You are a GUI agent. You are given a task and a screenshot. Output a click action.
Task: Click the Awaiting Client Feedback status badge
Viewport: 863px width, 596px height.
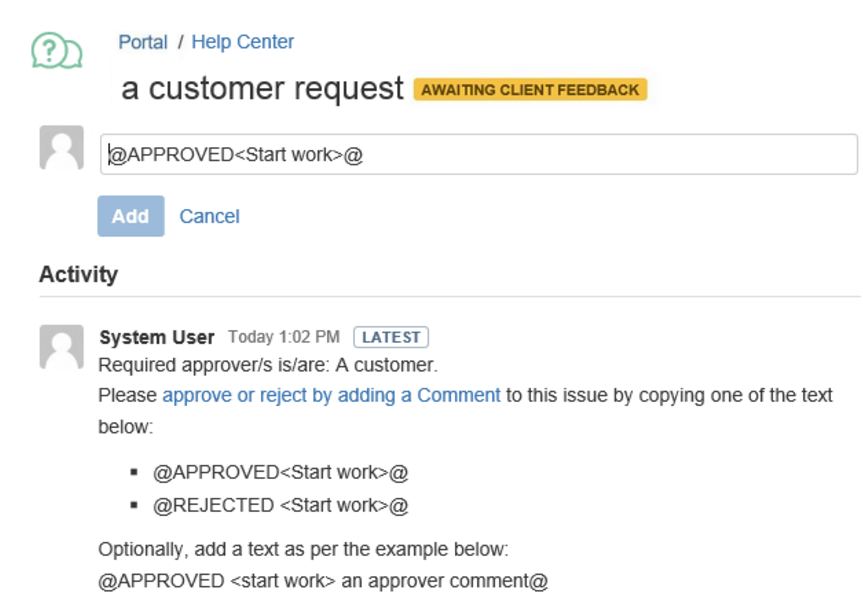530,89
